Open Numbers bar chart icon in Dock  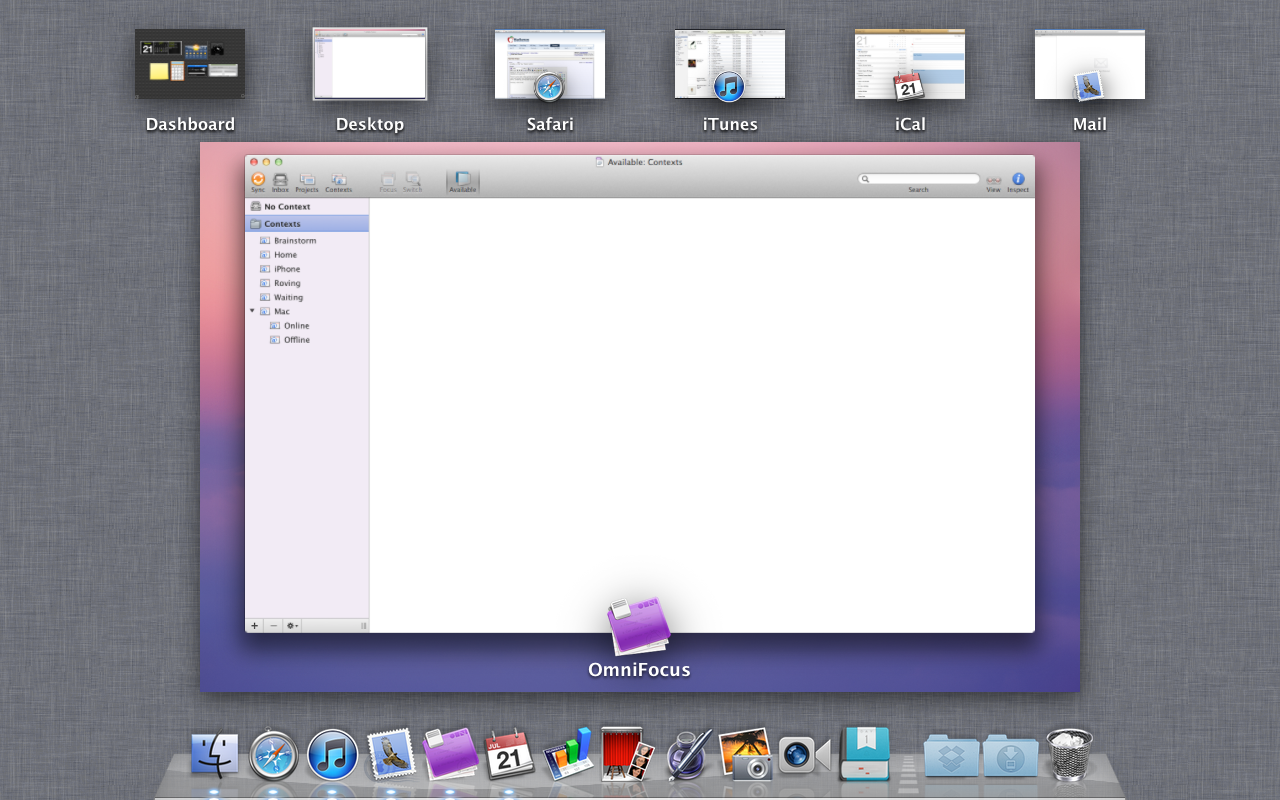pos(568,754)
